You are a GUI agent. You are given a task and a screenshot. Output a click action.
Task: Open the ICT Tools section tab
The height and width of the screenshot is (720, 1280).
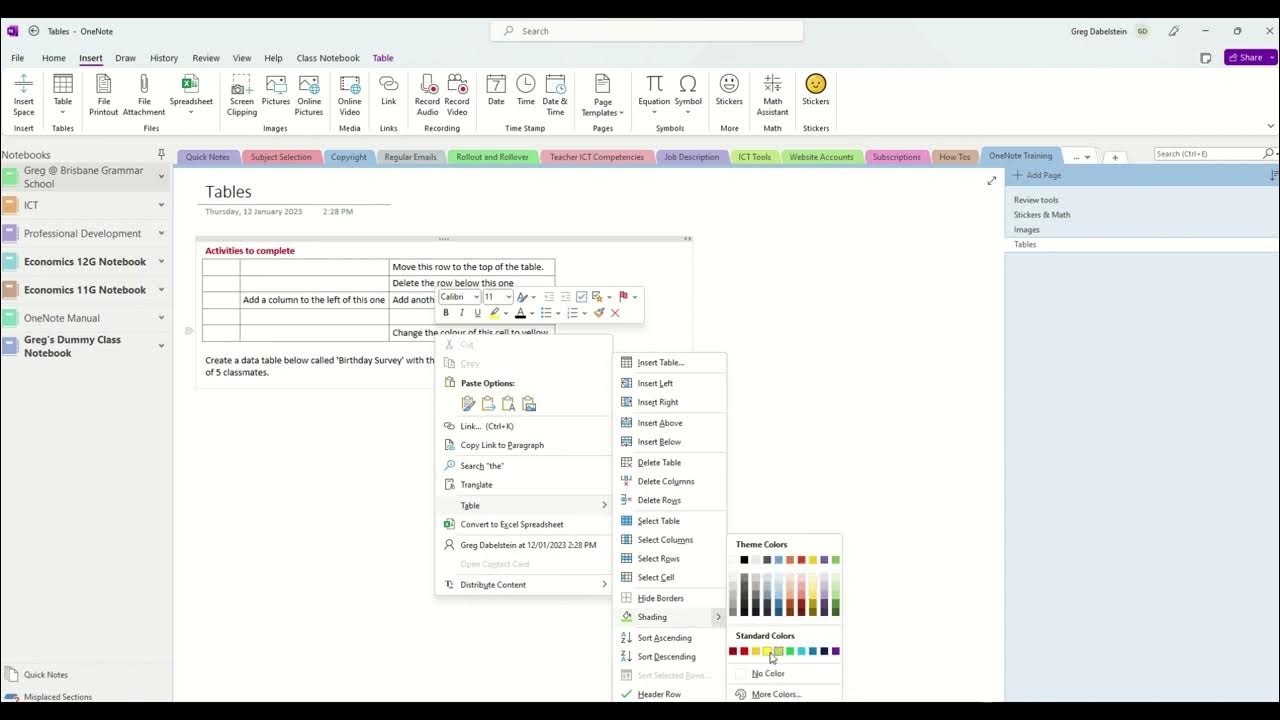(x=755, y=157)
